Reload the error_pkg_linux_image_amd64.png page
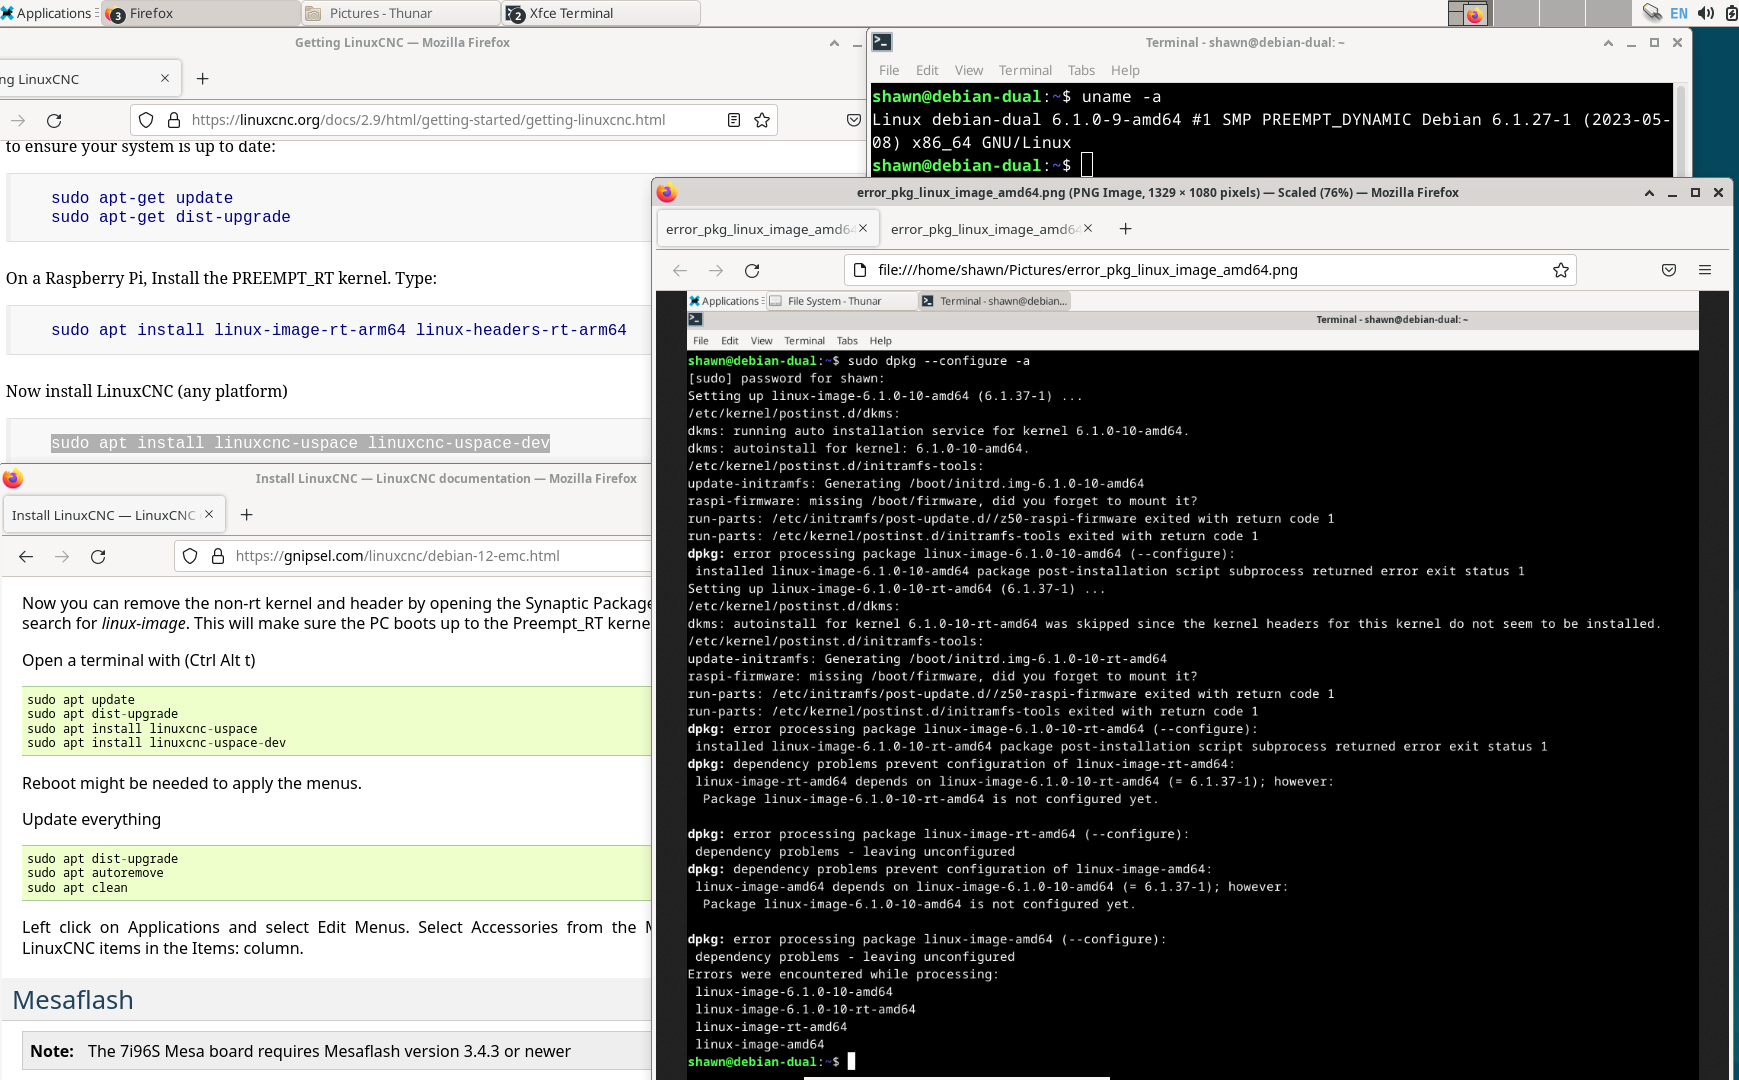 pyautogui.click(x=752, y=270)
